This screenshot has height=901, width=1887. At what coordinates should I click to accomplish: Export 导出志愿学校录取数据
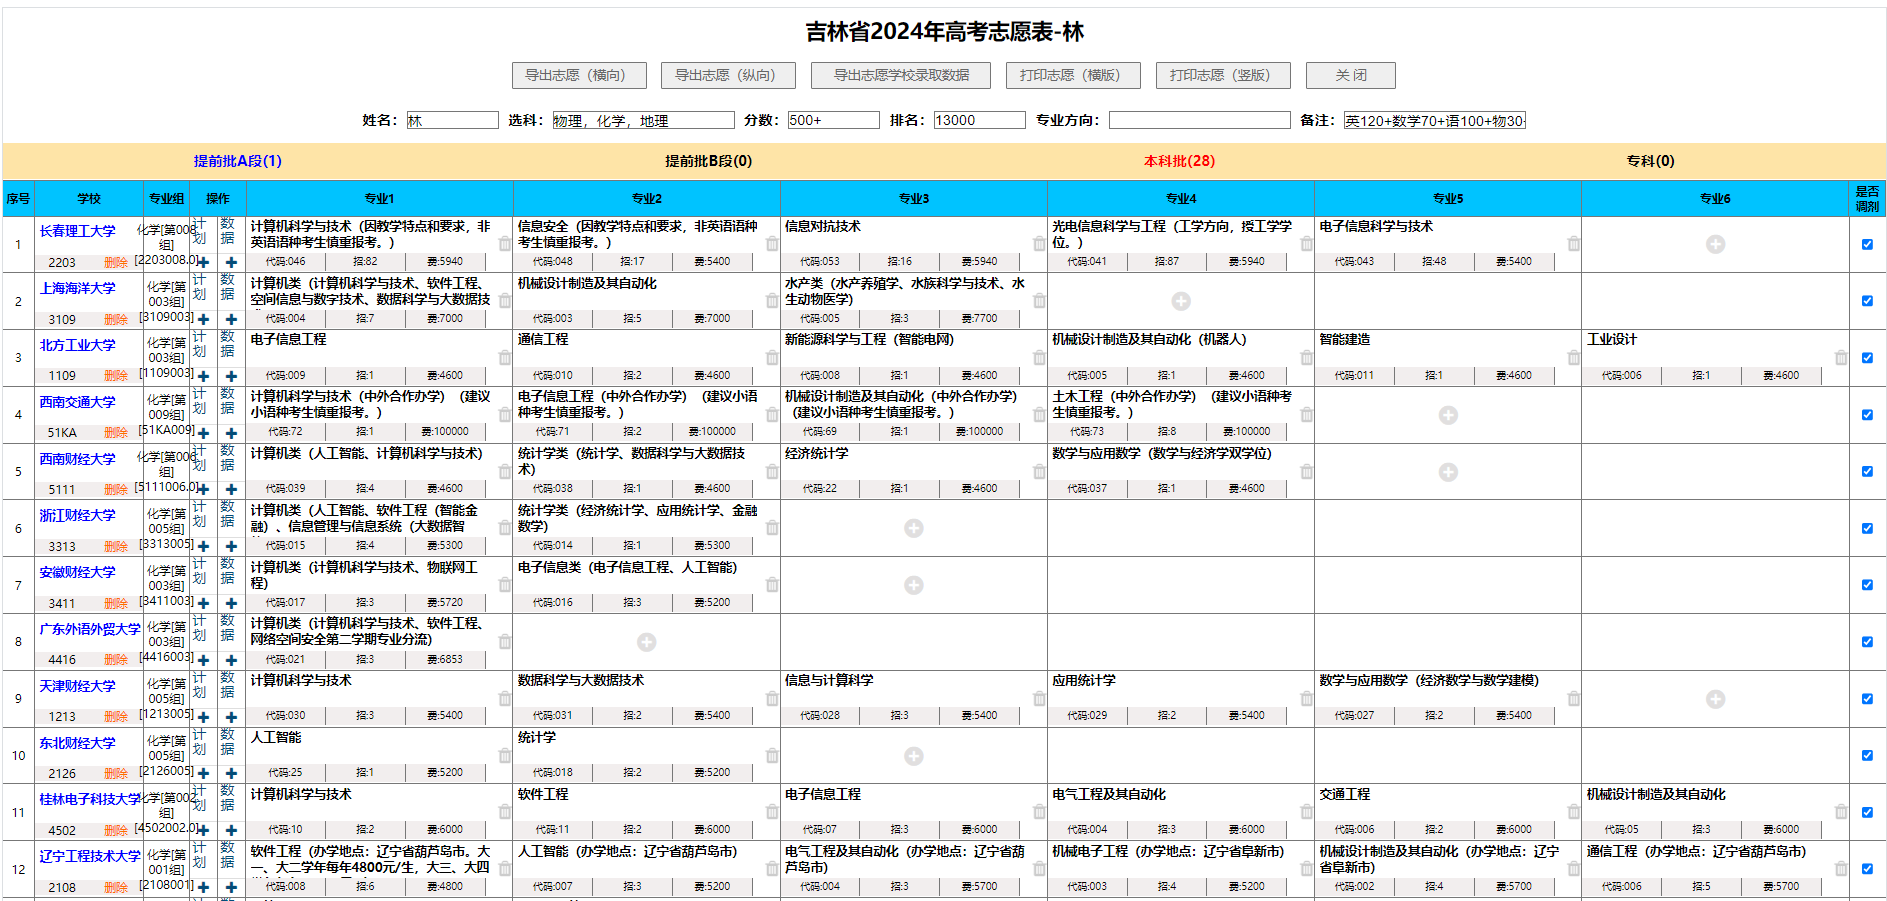901,75
